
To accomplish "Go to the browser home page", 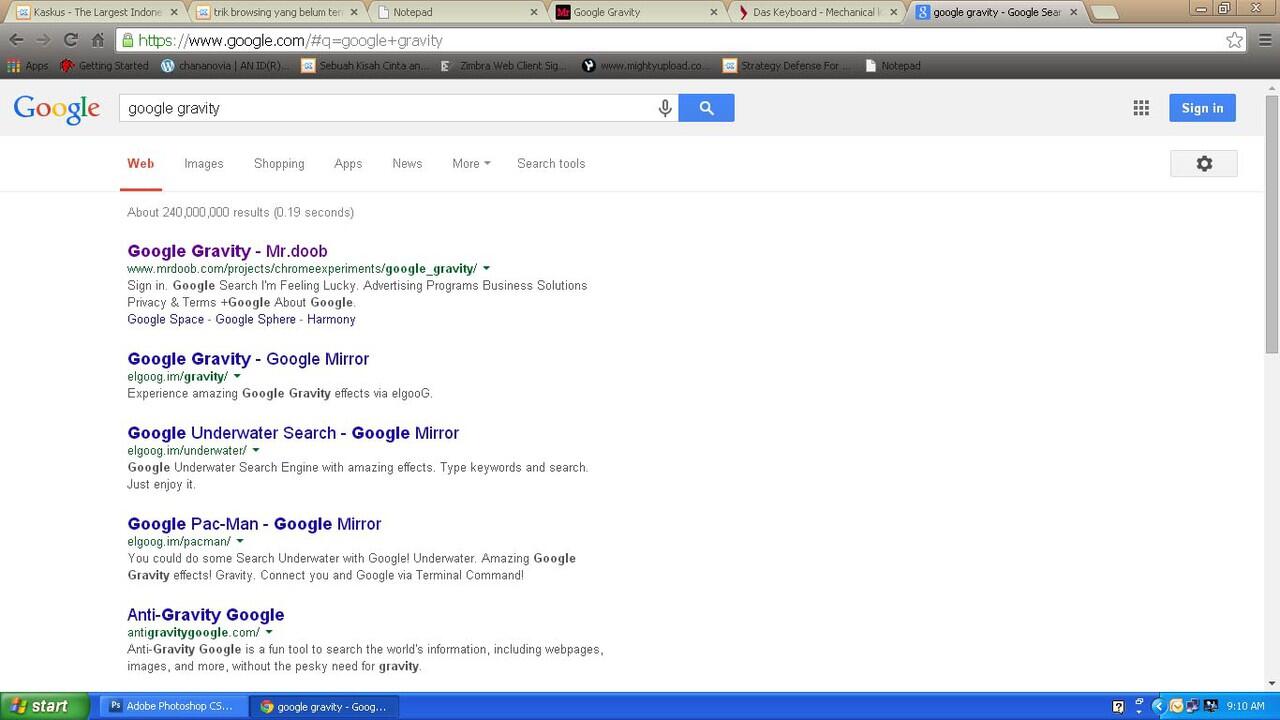I will tap(97, 40).
